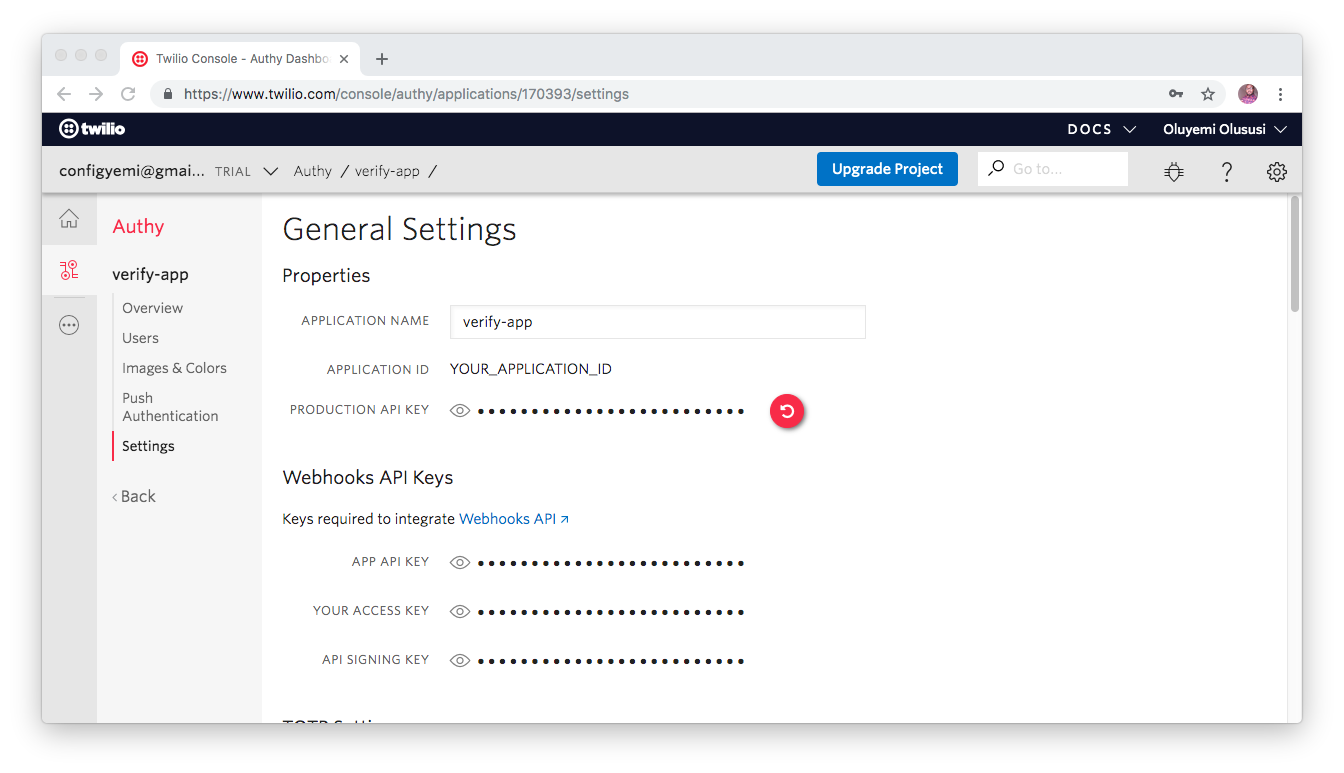Viewport: 1344px width, 773px height.
Task: Open the home icon in sidebar
Action: pos(69,219)
